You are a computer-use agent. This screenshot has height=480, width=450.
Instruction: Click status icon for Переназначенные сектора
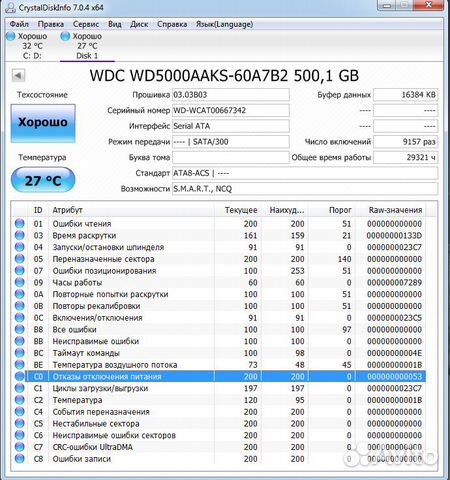pyautogui.click(x=20, y=259)
